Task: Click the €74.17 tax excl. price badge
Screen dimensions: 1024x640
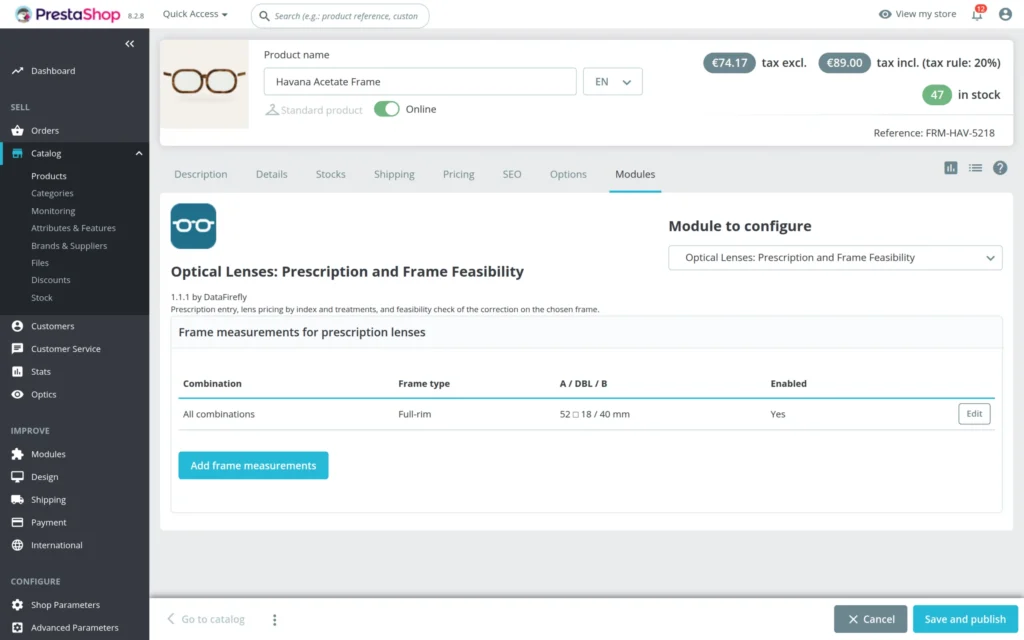Action: point(729,63)
